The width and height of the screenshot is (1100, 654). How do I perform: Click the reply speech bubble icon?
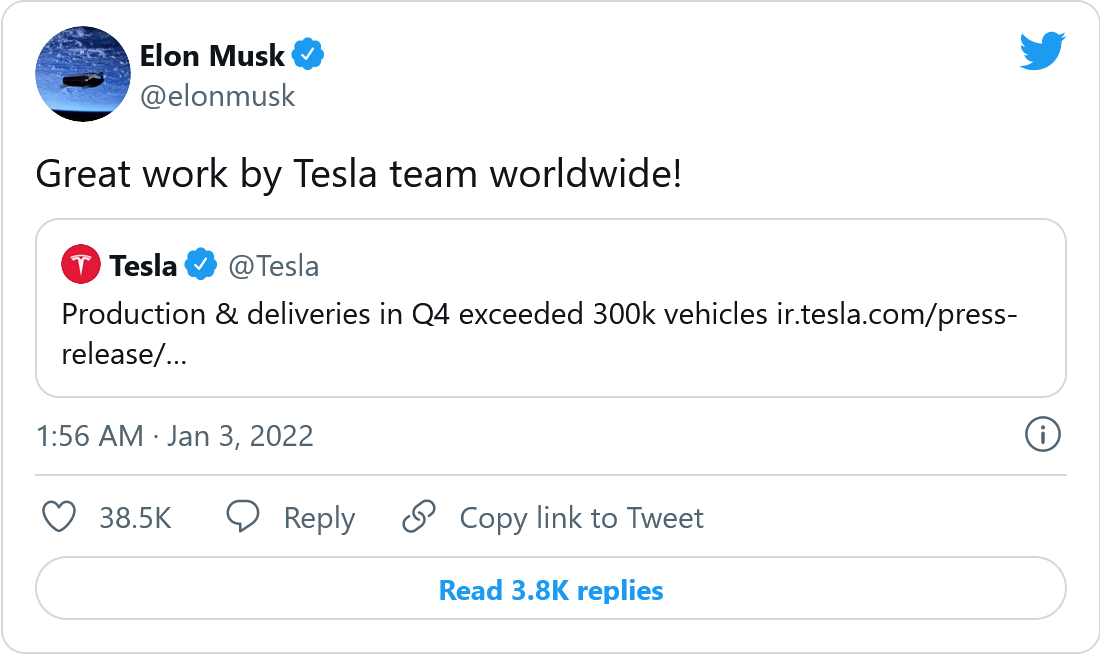coord(243,517)
